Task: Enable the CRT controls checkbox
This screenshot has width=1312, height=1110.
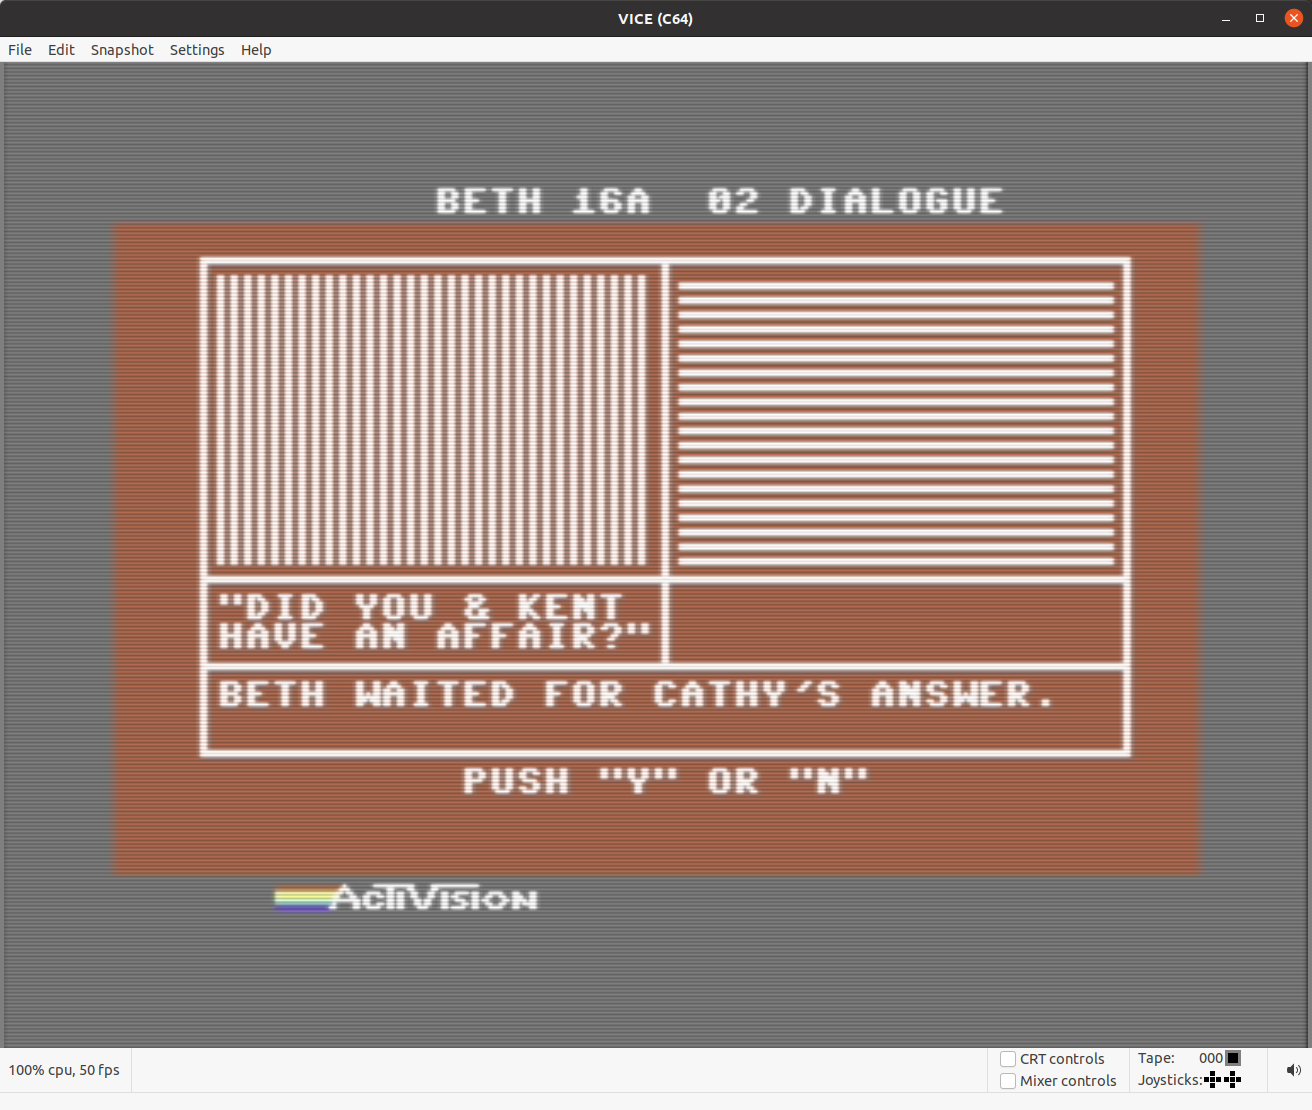Action: click(1008, 1059)
